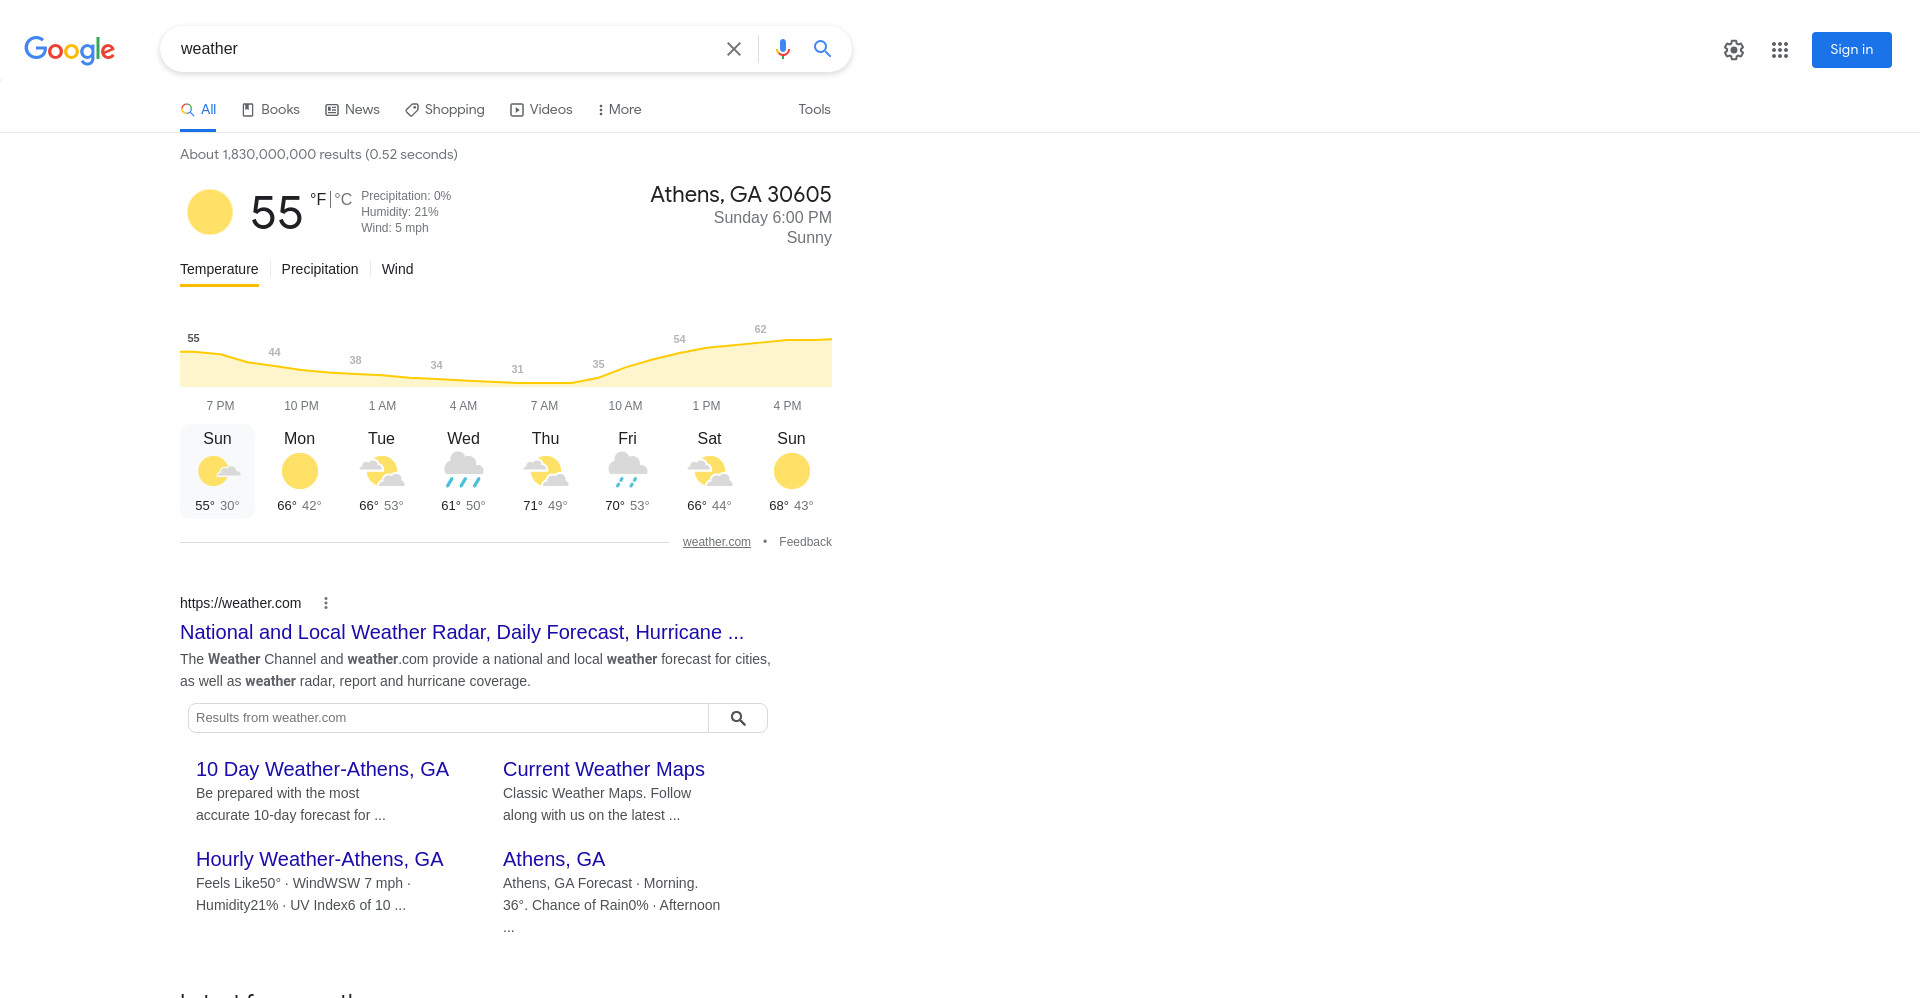Open Videos results tab
Image resolution: width=1920 pixels, height=998 pixels.
(x=541, y=110)
